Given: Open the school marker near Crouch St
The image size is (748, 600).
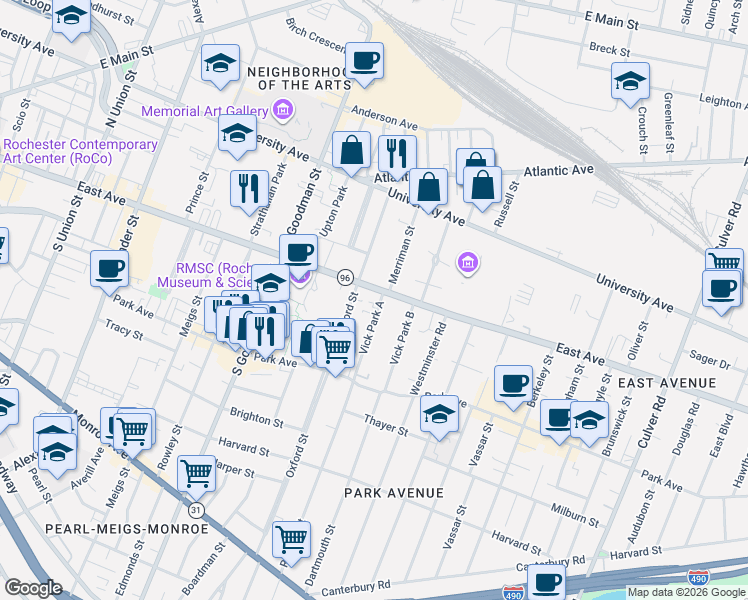Looking at the screenshot, I should [630, 81].
